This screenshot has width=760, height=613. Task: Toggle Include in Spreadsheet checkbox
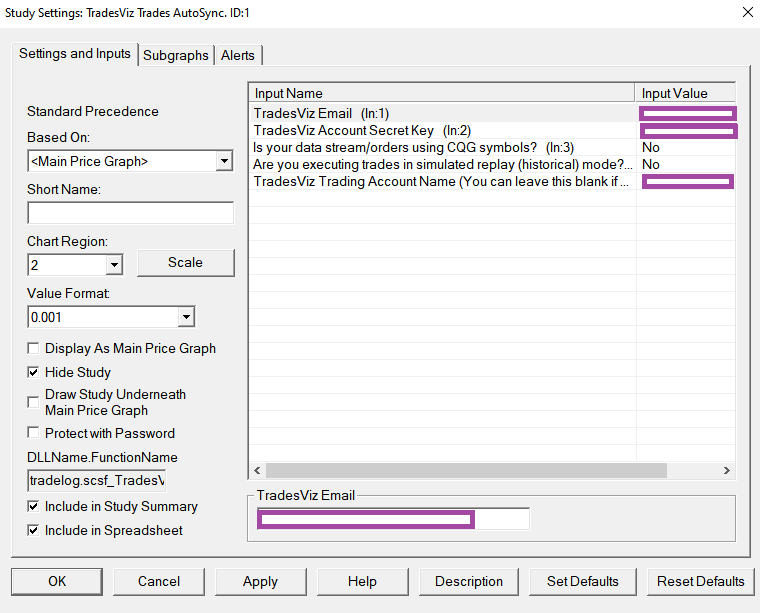pyautogui.click(x=33, y=530)
